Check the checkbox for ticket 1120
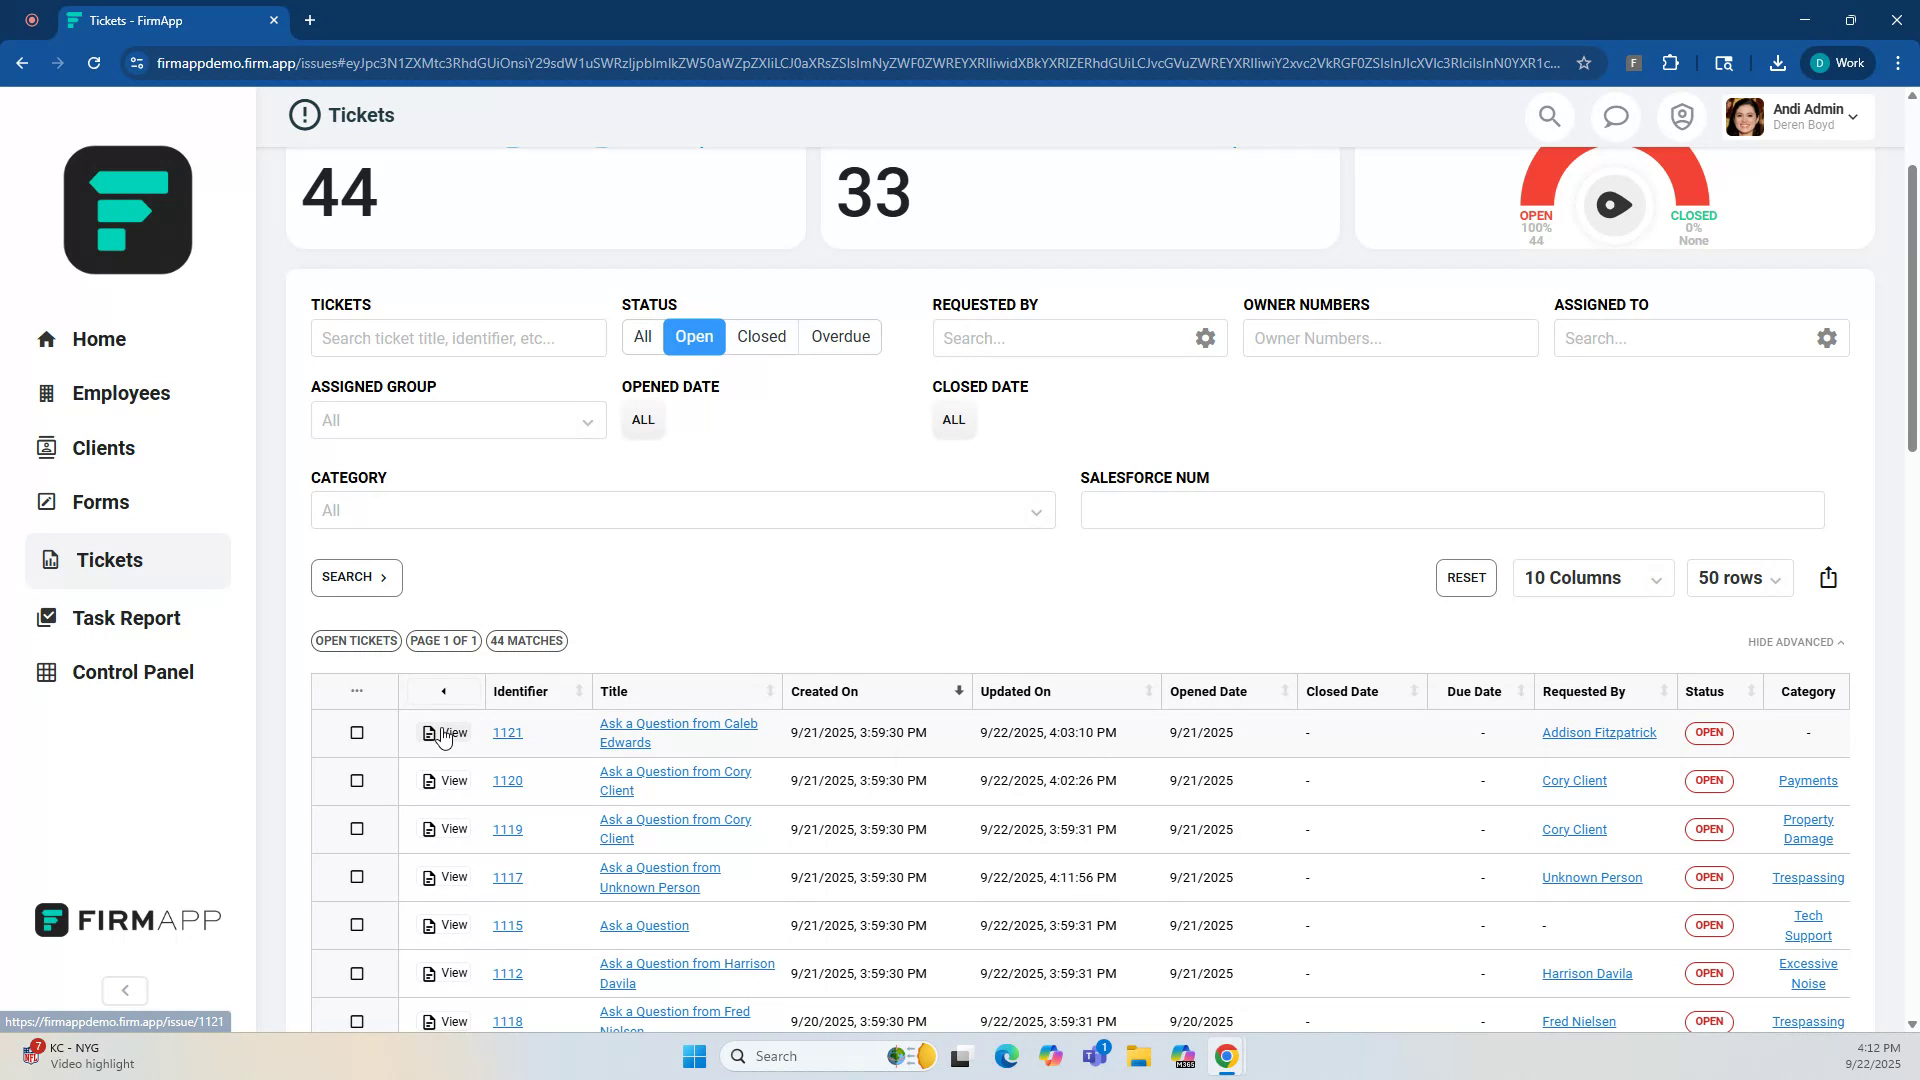The height and width of the screenshot is (1080, 1920). [356, 780]
